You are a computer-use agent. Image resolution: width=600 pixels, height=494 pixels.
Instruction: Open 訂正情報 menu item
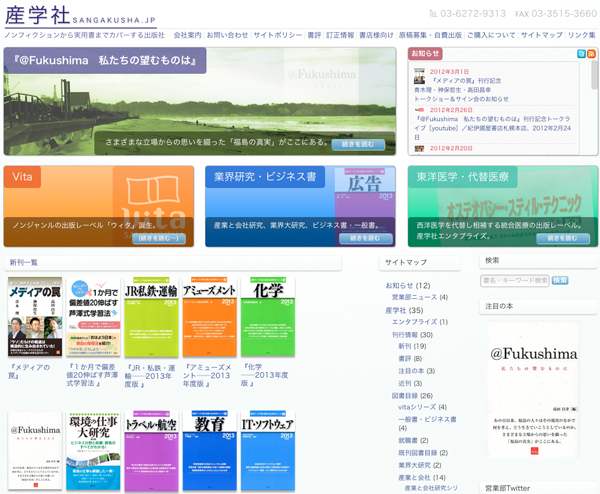coord(340,35)
